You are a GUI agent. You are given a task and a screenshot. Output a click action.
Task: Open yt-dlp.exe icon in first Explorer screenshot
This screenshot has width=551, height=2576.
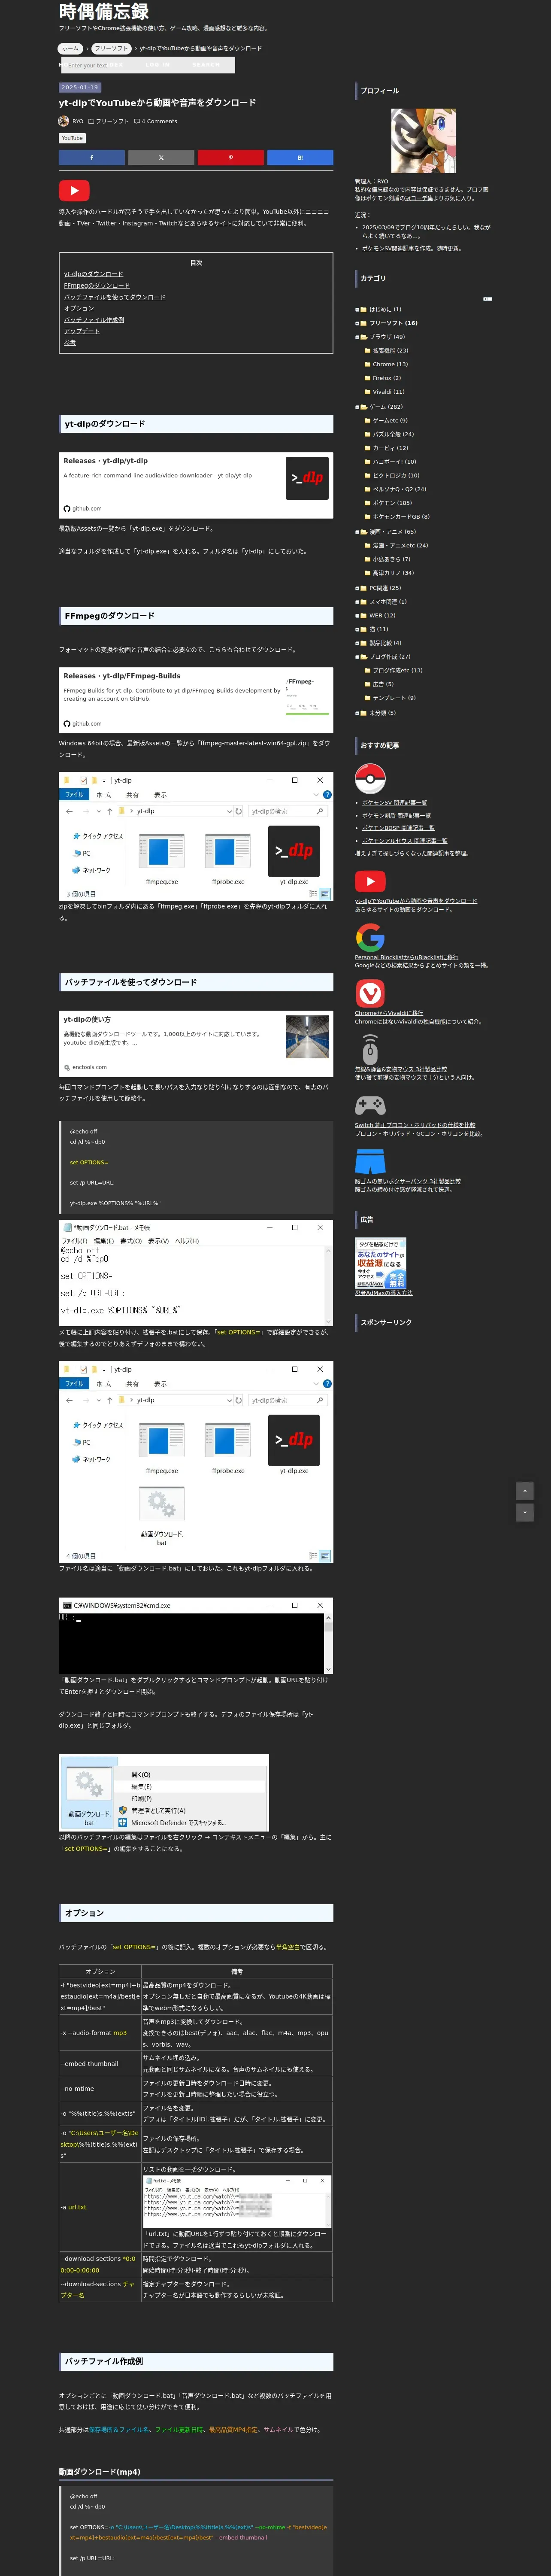click(294, 851)
